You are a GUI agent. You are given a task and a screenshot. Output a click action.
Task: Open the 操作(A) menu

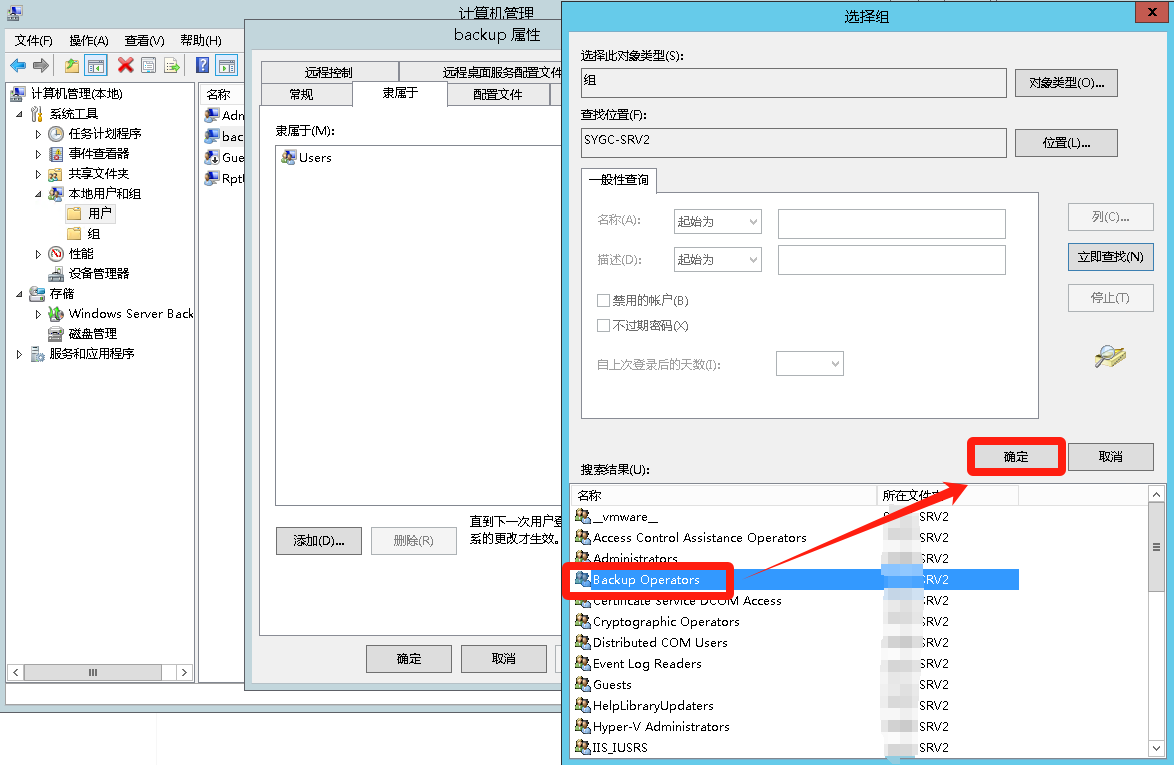[88, 41]
